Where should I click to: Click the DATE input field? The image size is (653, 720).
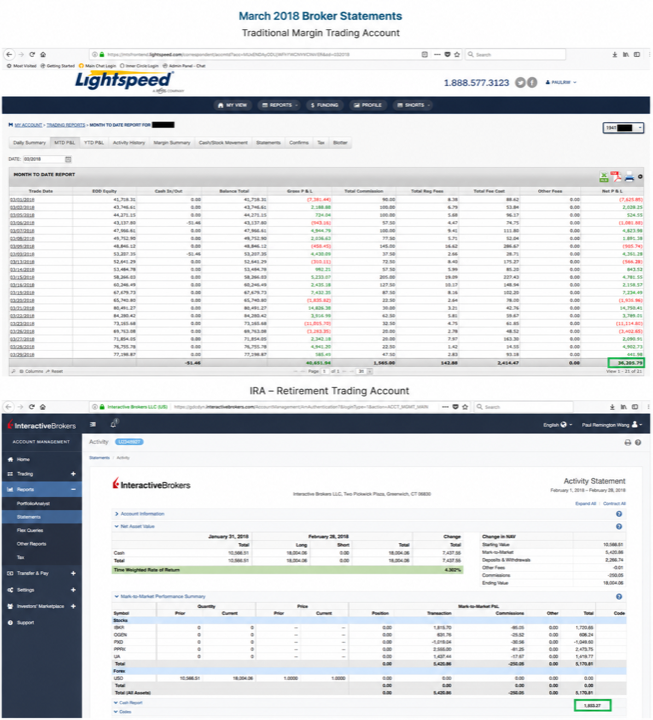pos(44,159)
